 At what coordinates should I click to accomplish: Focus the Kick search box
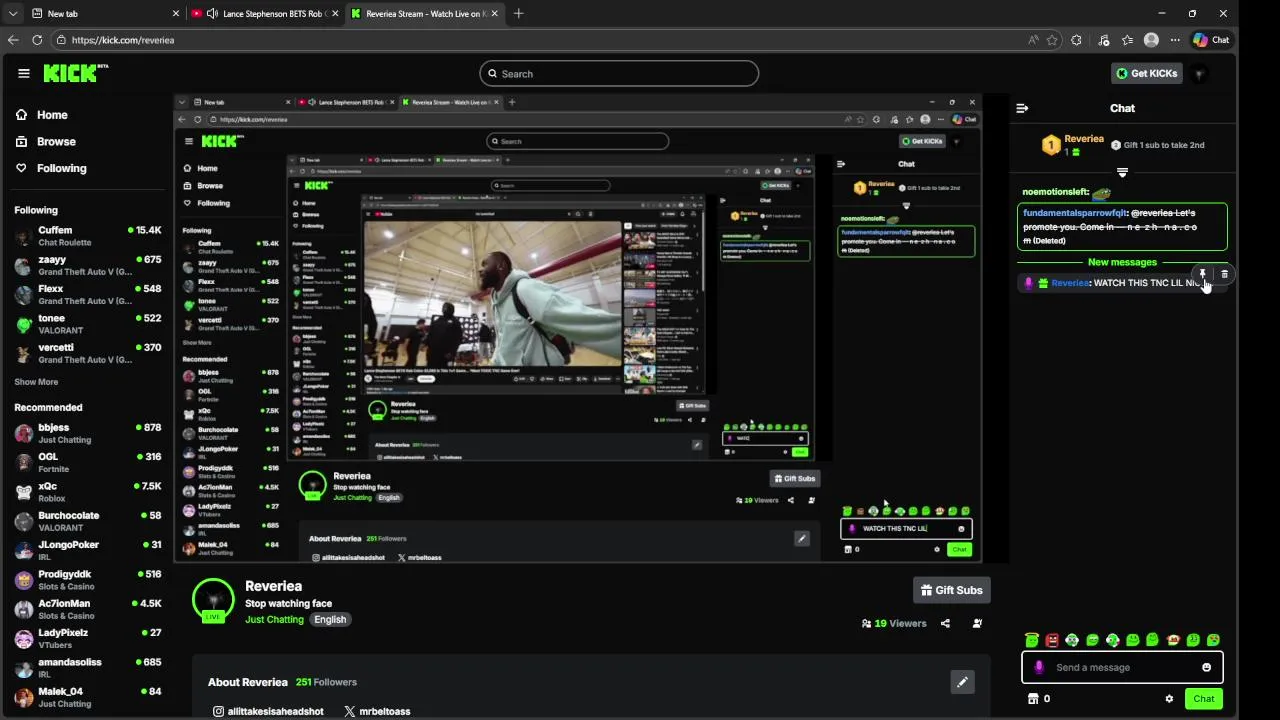pos(619,74)
